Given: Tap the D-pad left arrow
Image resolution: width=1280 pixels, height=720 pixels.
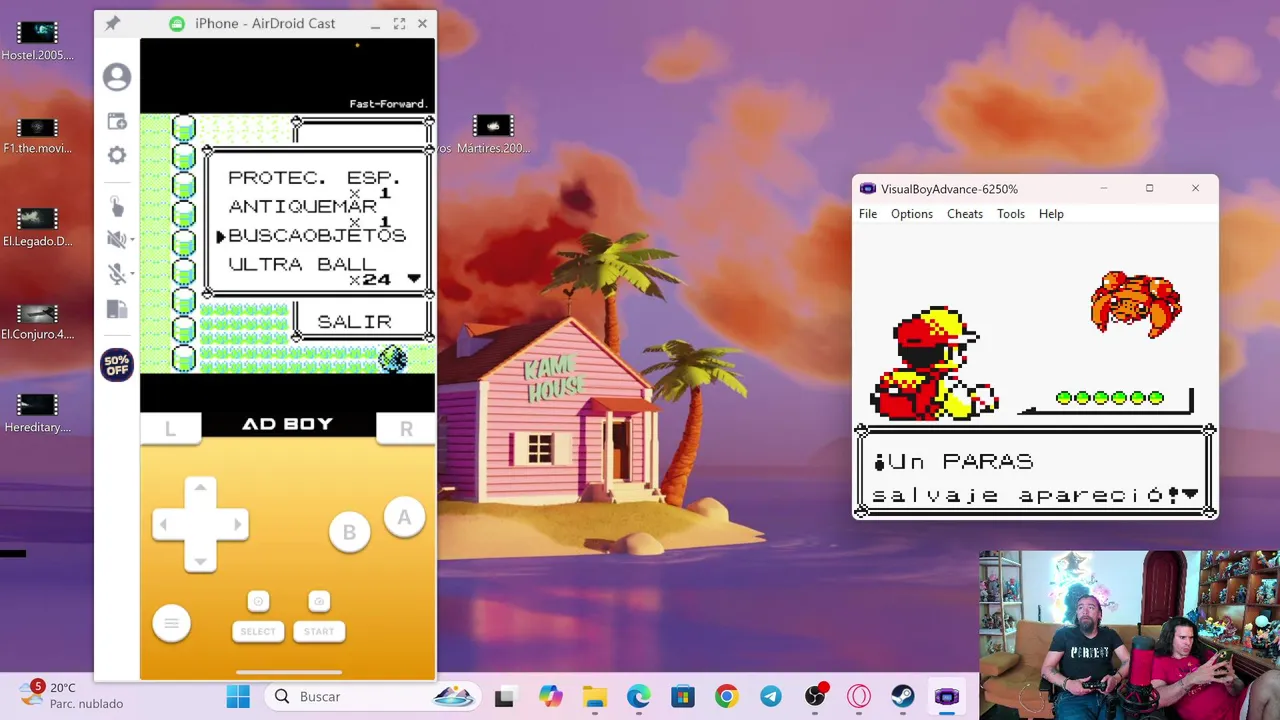Looking at the screenshot, I should point(163,525).
